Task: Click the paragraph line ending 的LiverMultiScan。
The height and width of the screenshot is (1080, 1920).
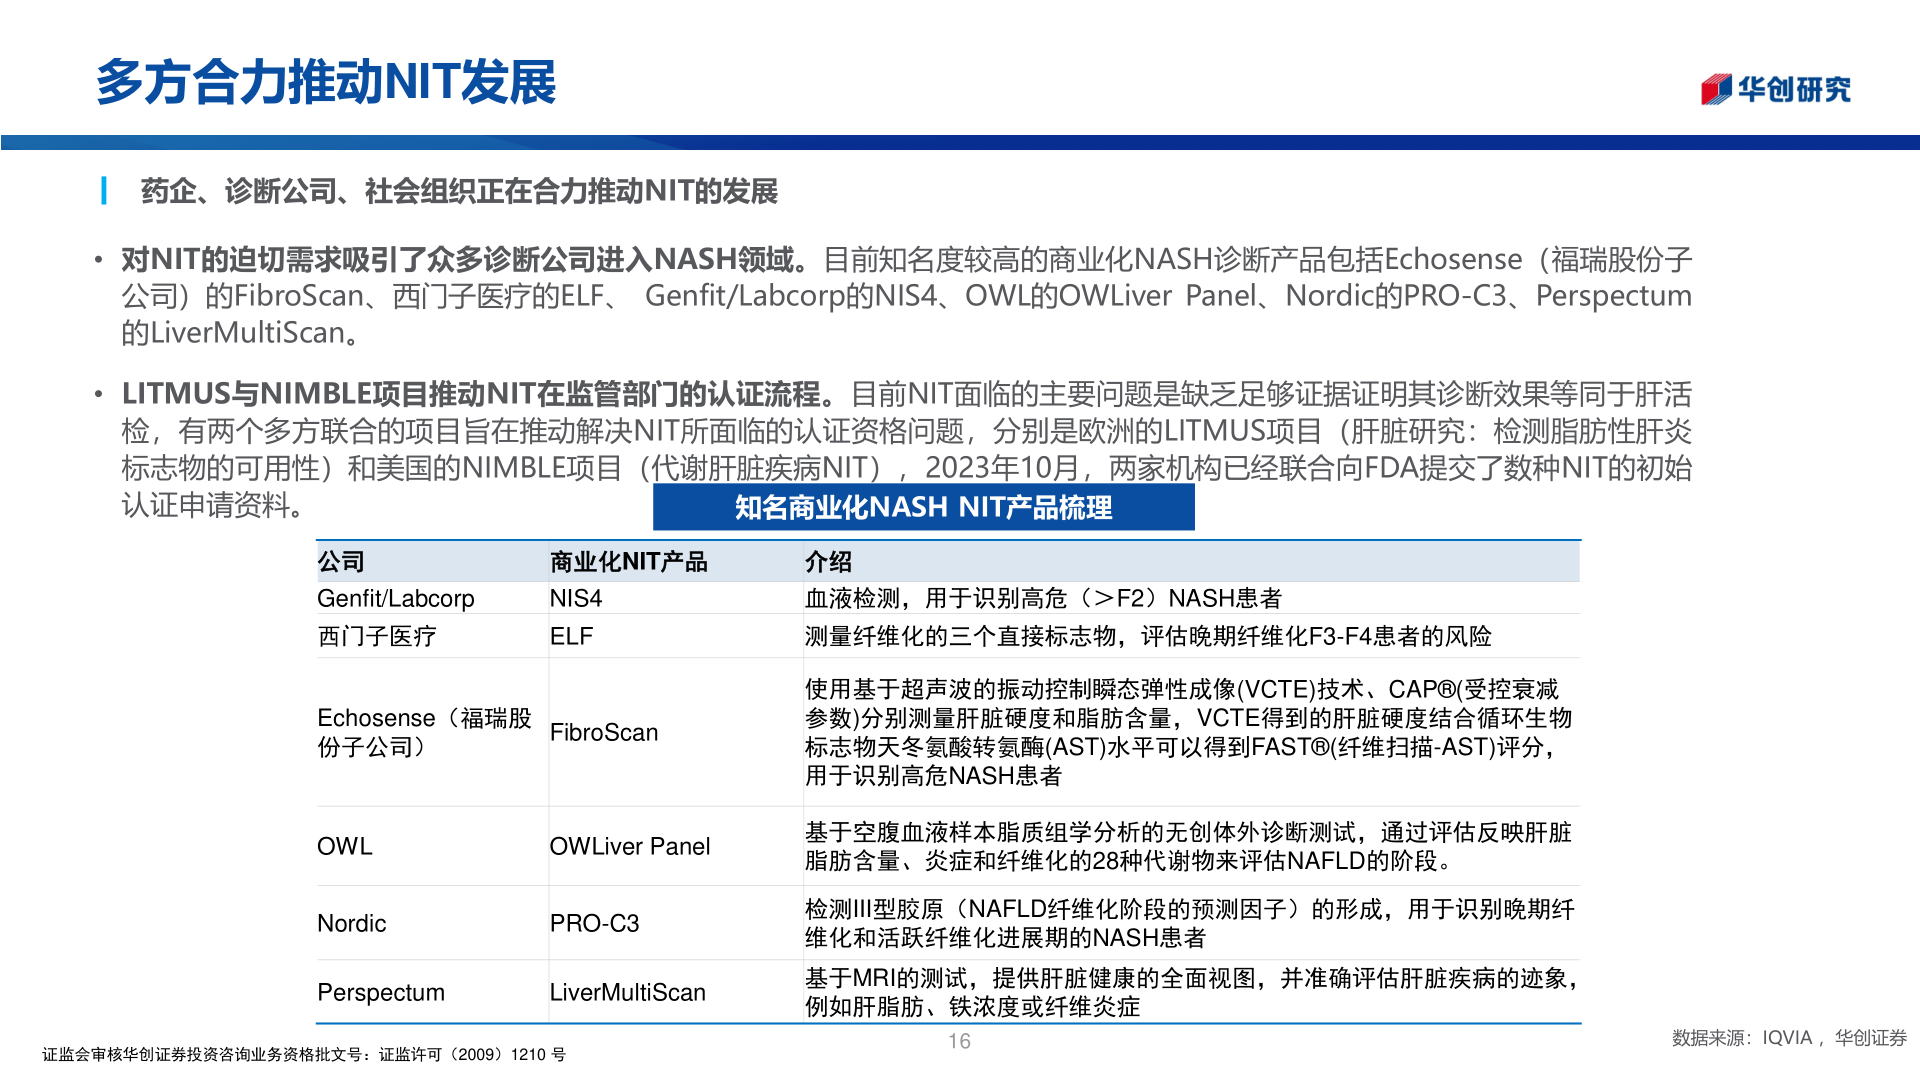Action: coord(240,333)
